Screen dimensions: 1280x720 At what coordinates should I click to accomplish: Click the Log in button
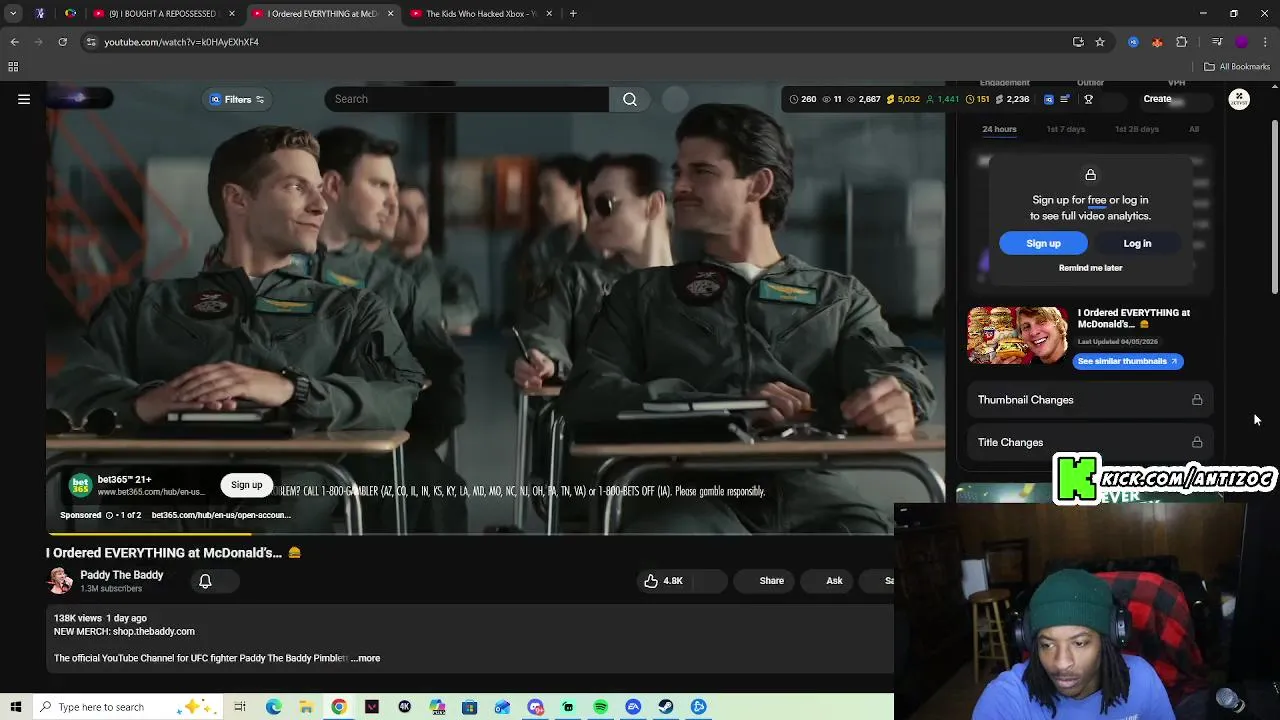1137,244
